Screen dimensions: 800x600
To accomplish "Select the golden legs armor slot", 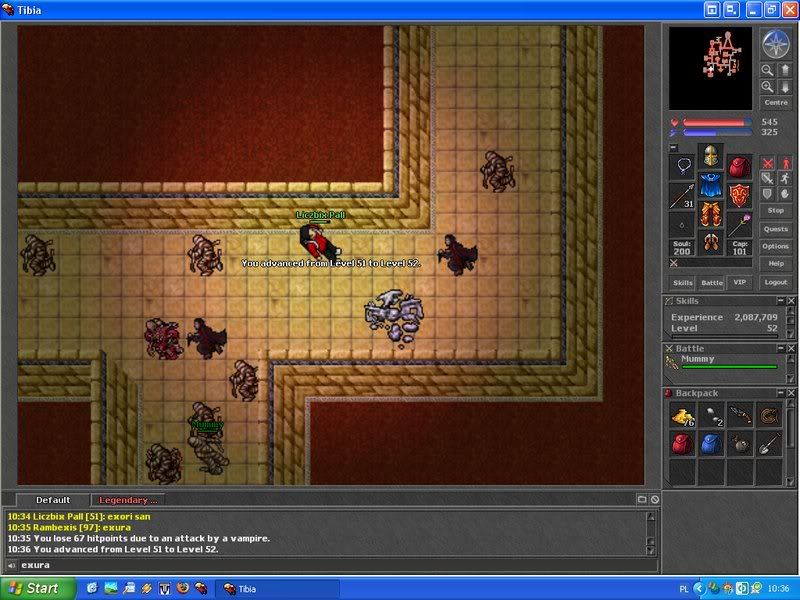I will [x=711, y=214].
